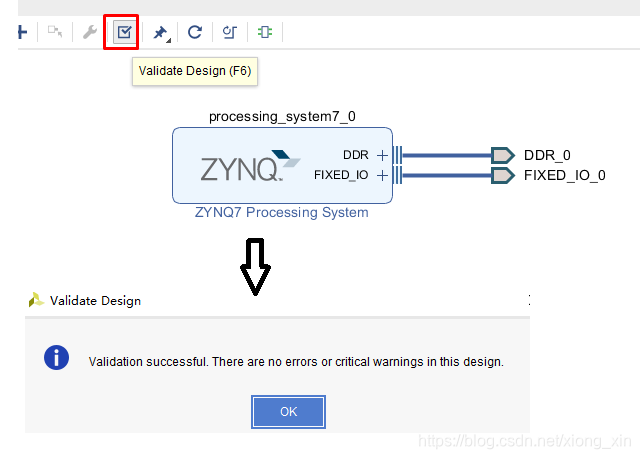Select the FIXED_IO_0 port label text
This screenshot has width=640, height=459.
[564, 175]
